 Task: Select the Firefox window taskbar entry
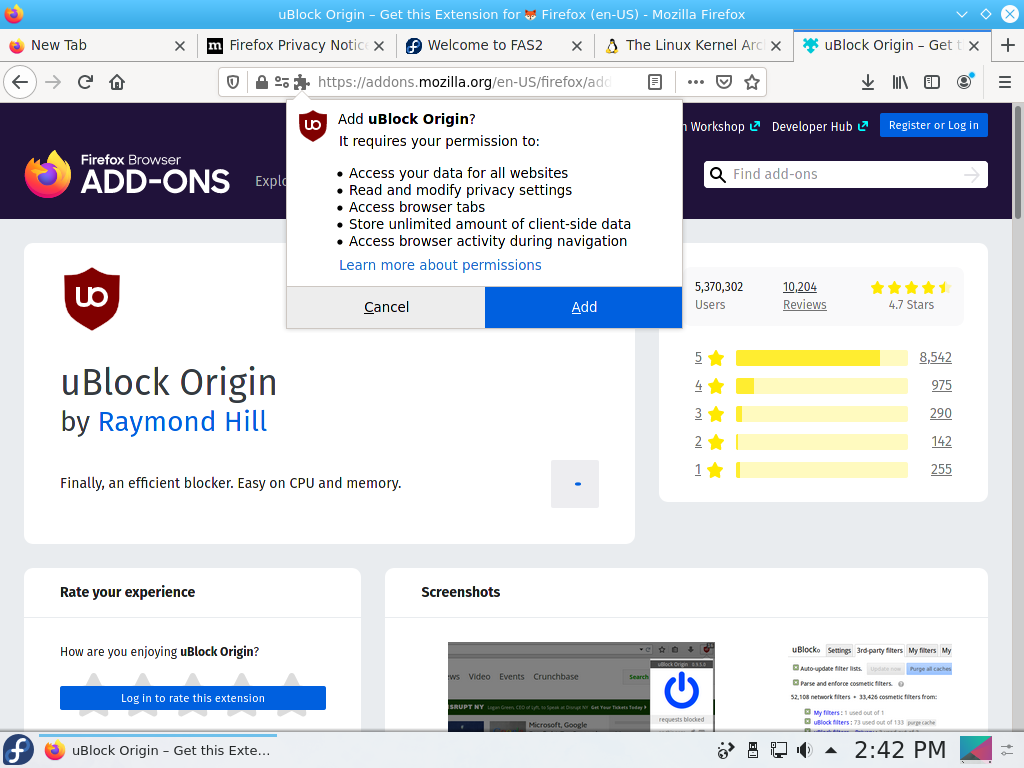157,750
